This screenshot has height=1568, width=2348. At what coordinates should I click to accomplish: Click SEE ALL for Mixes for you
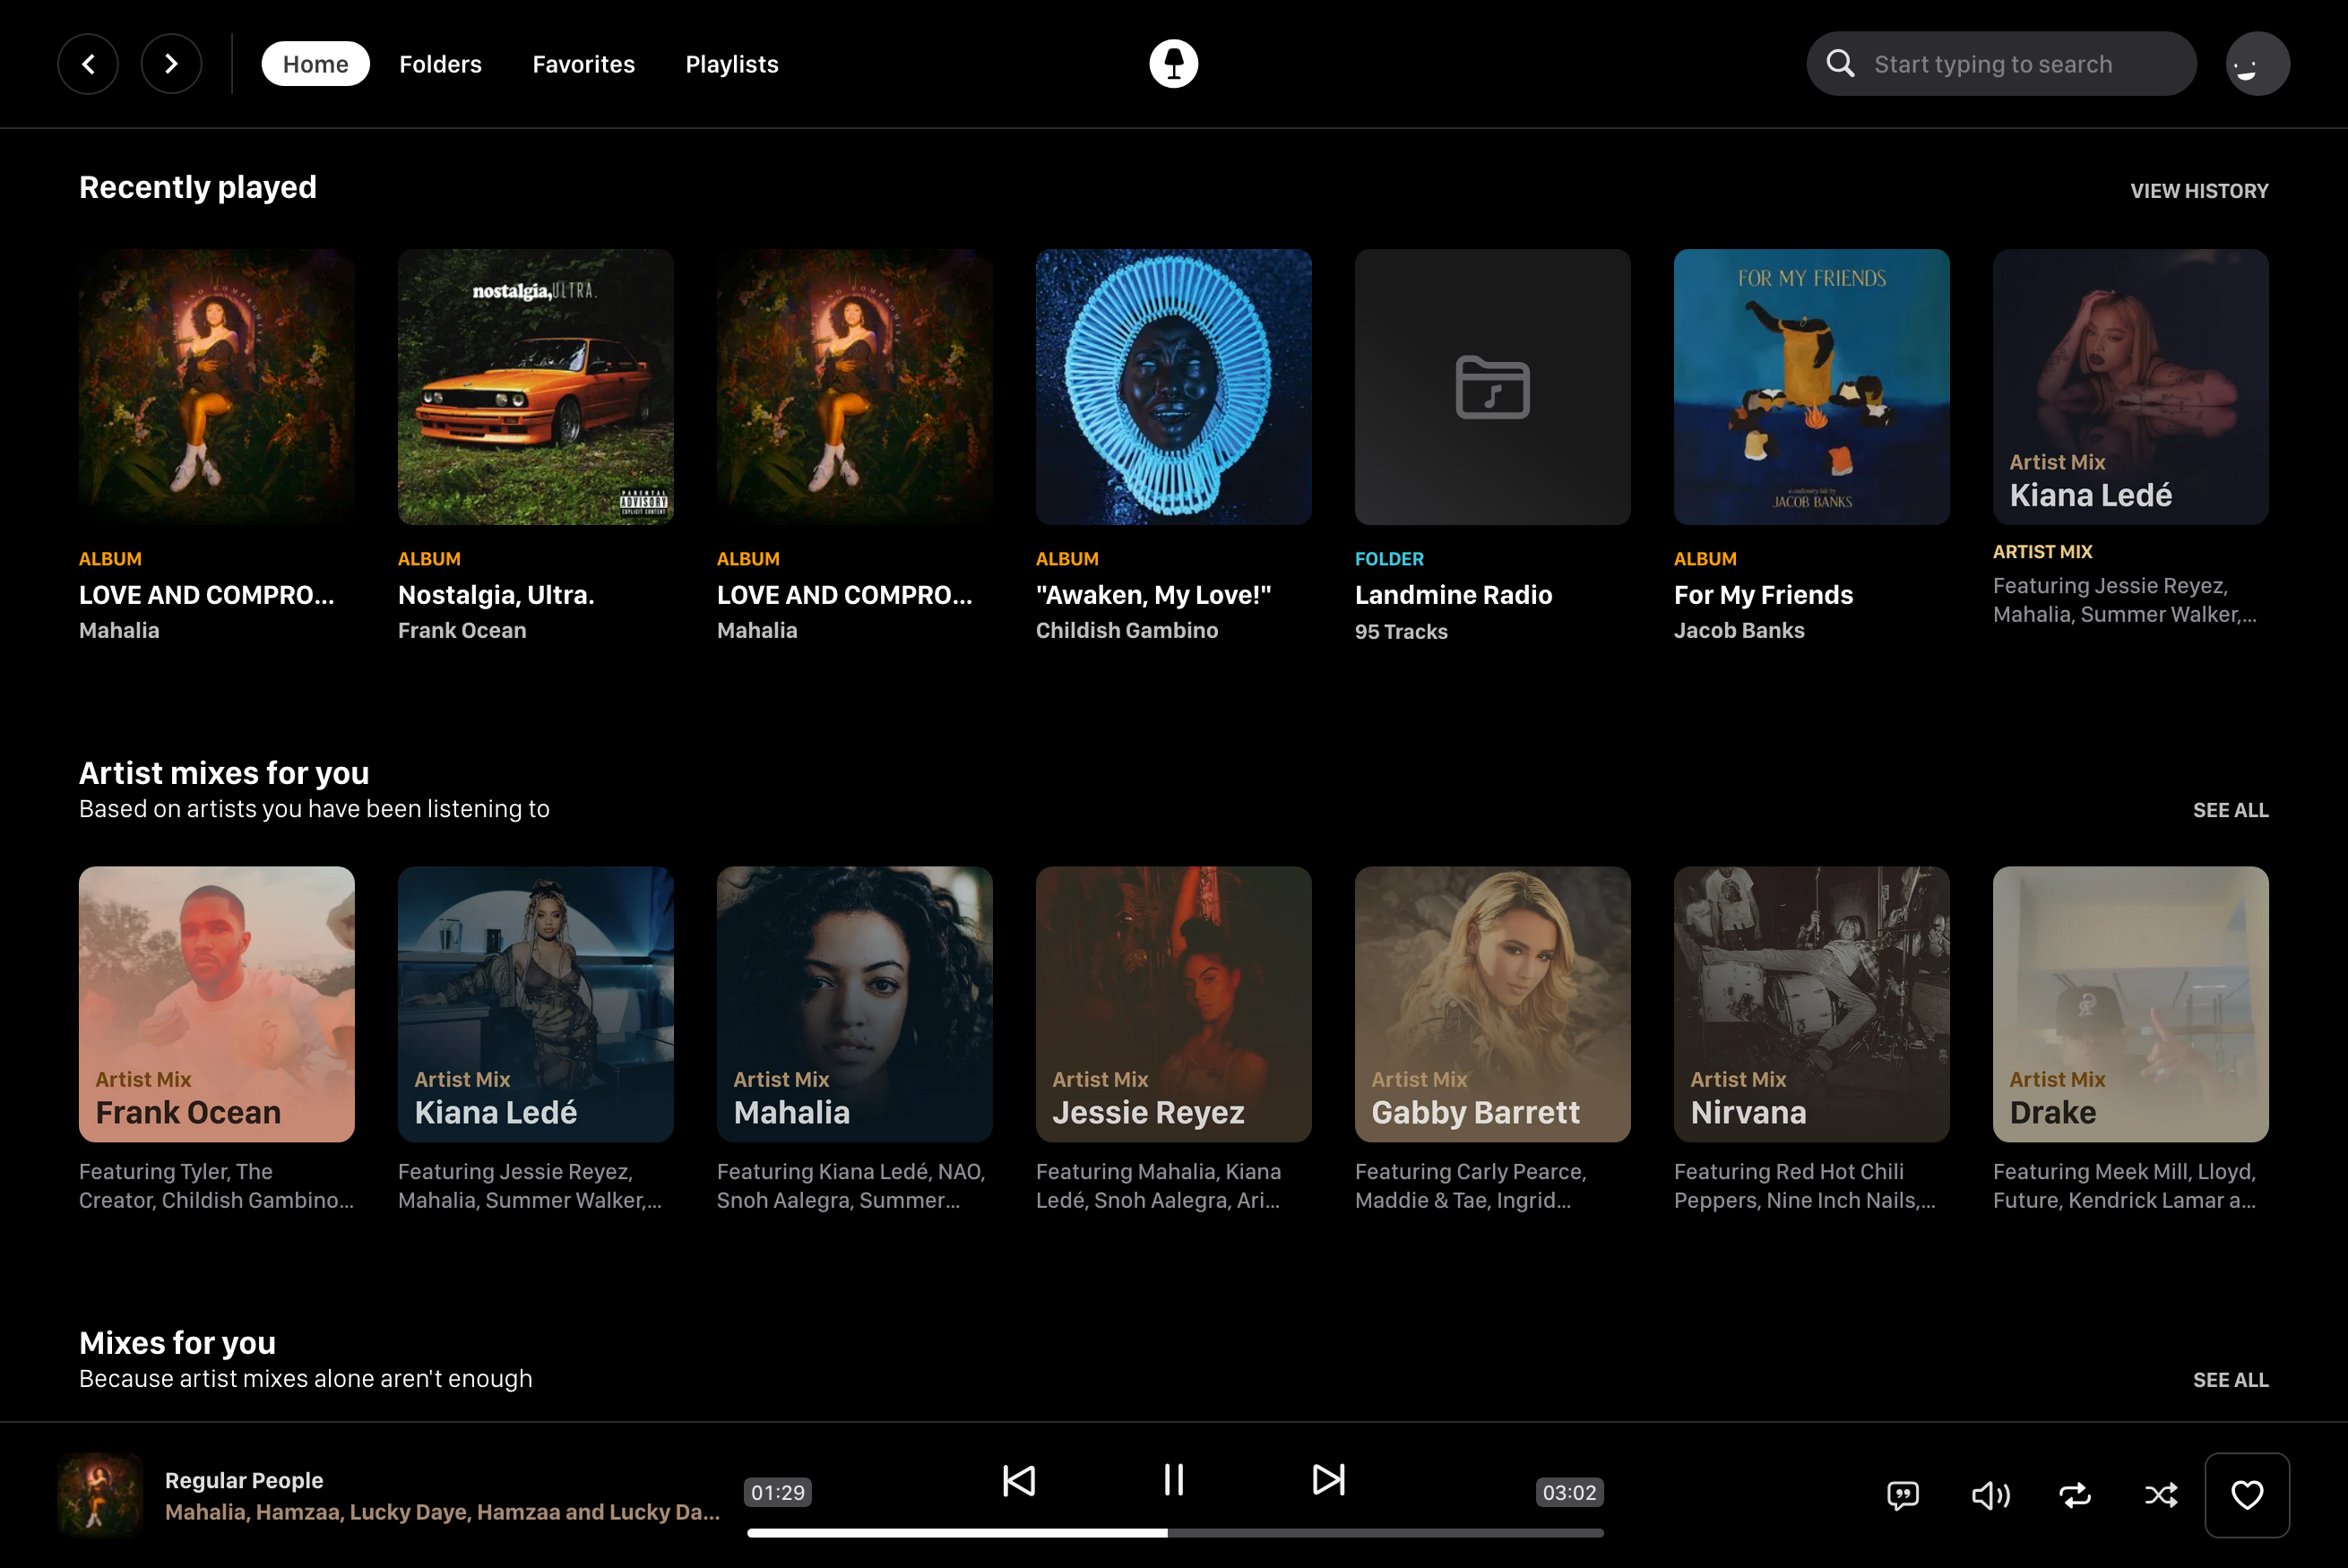point(2230,1380)
